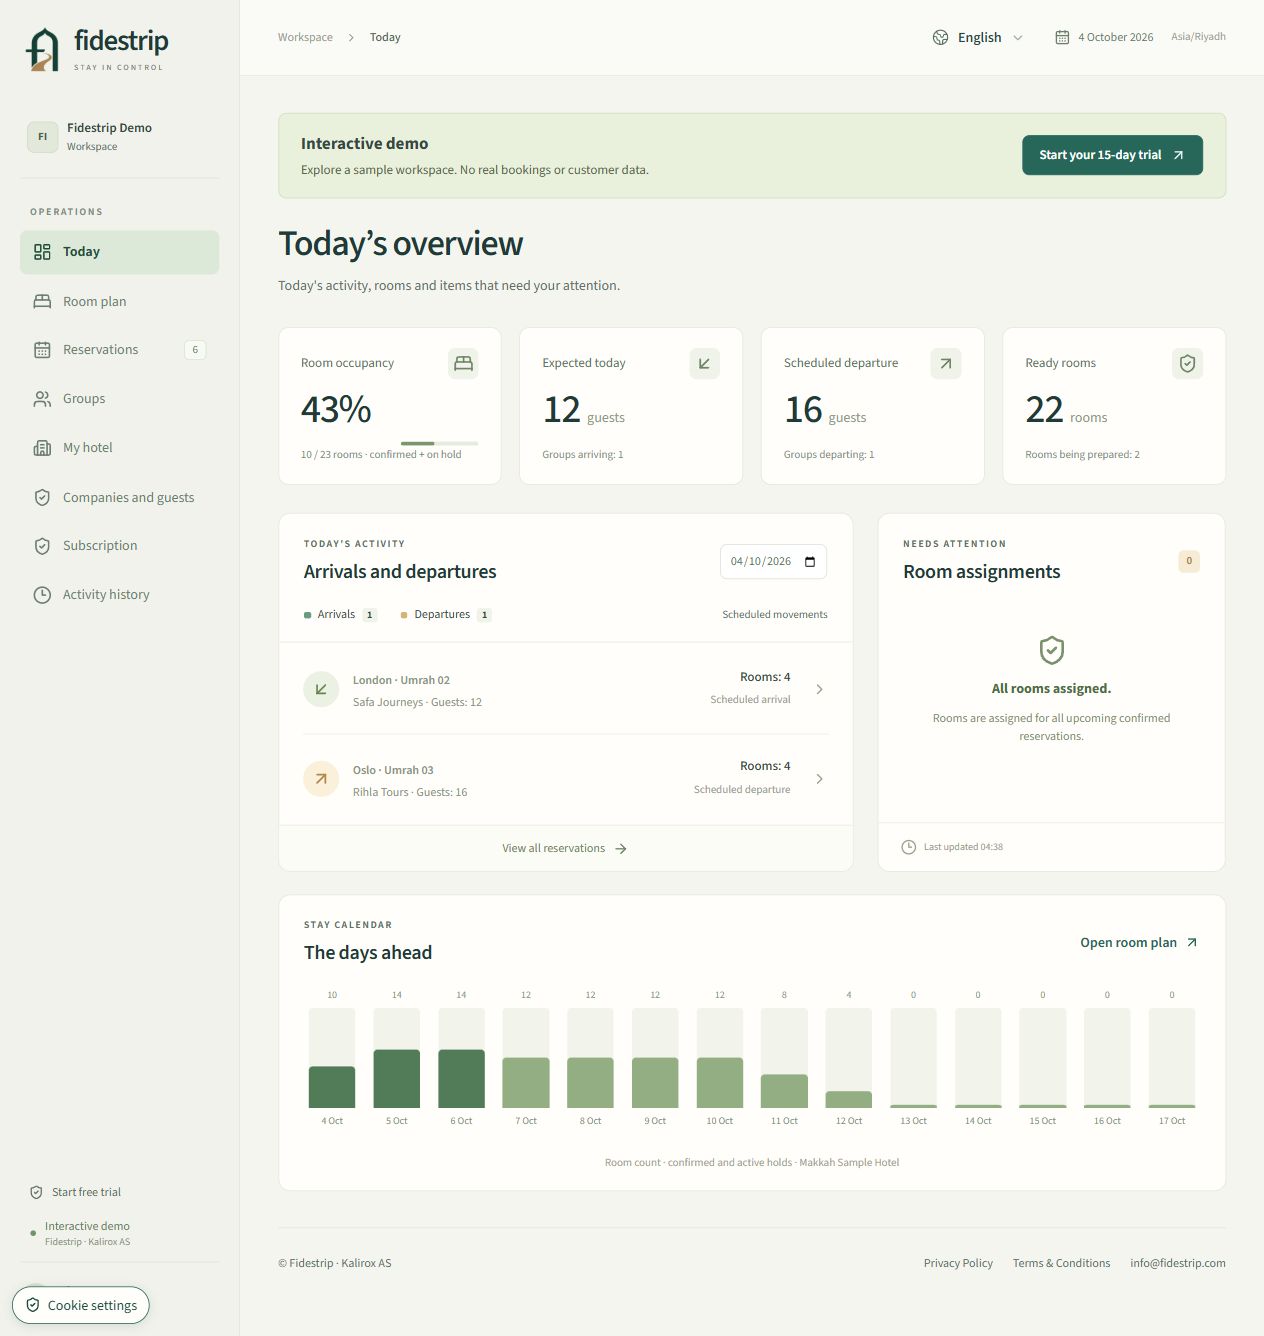Click the 04/10/2026 date field

(x=773, y=562)
